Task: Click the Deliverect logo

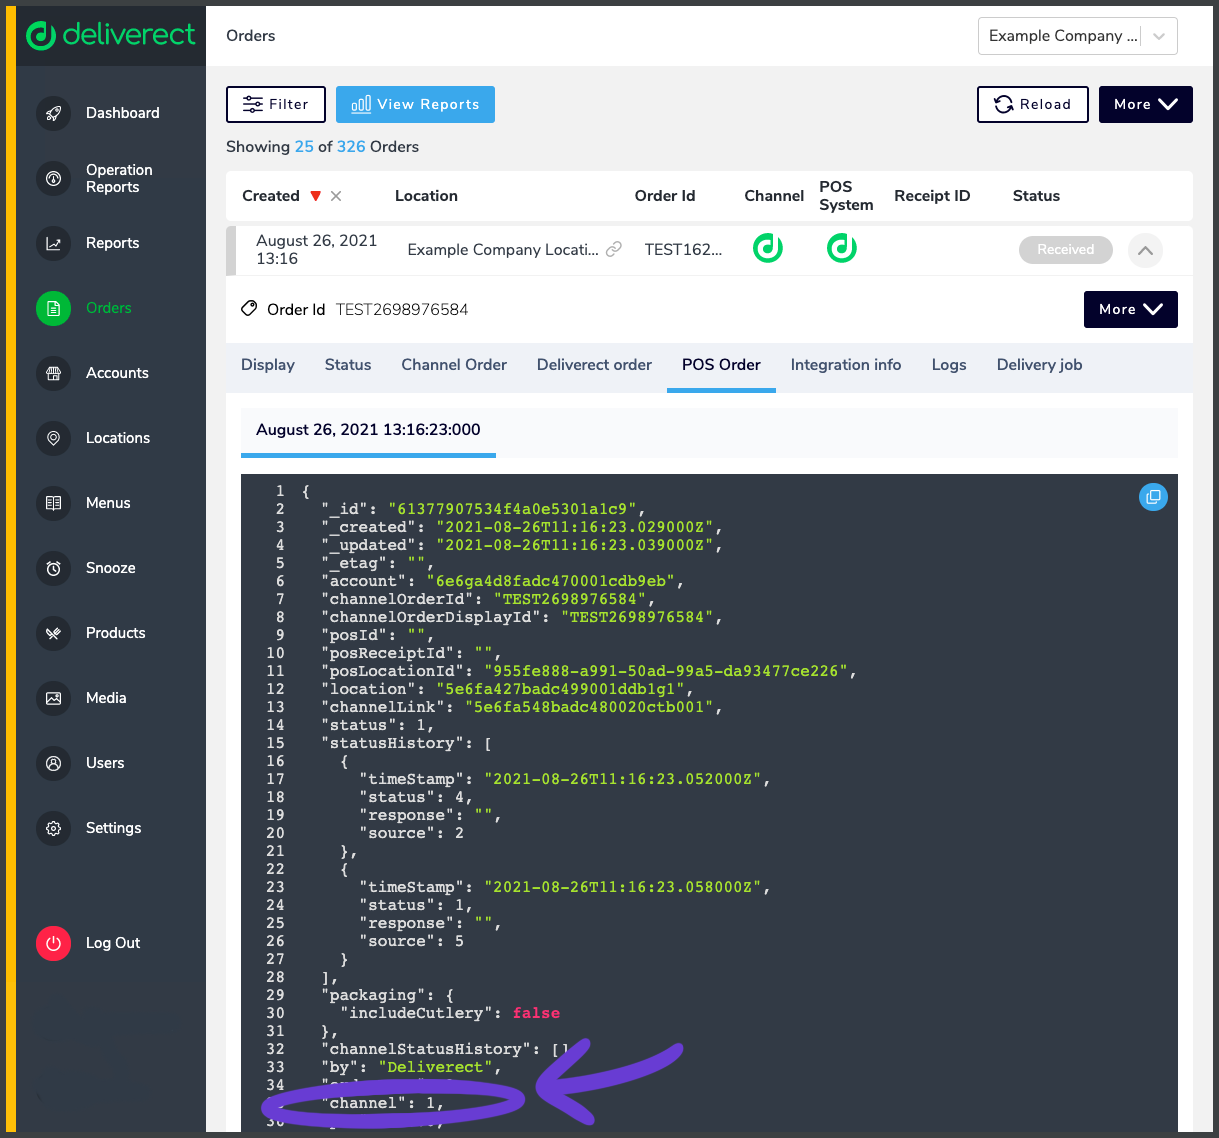Action: (x=110, y=35)
